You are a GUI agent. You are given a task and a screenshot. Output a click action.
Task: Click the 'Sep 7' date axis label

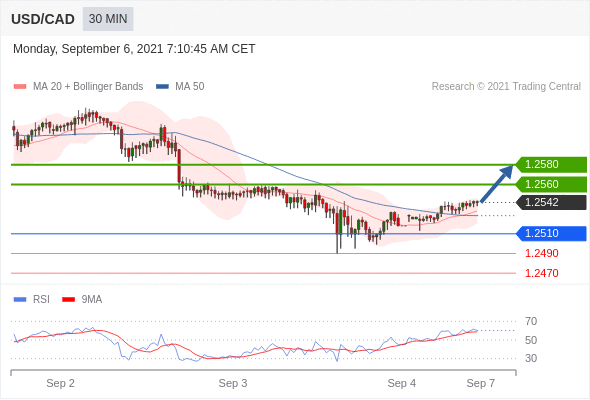(481, 383)
